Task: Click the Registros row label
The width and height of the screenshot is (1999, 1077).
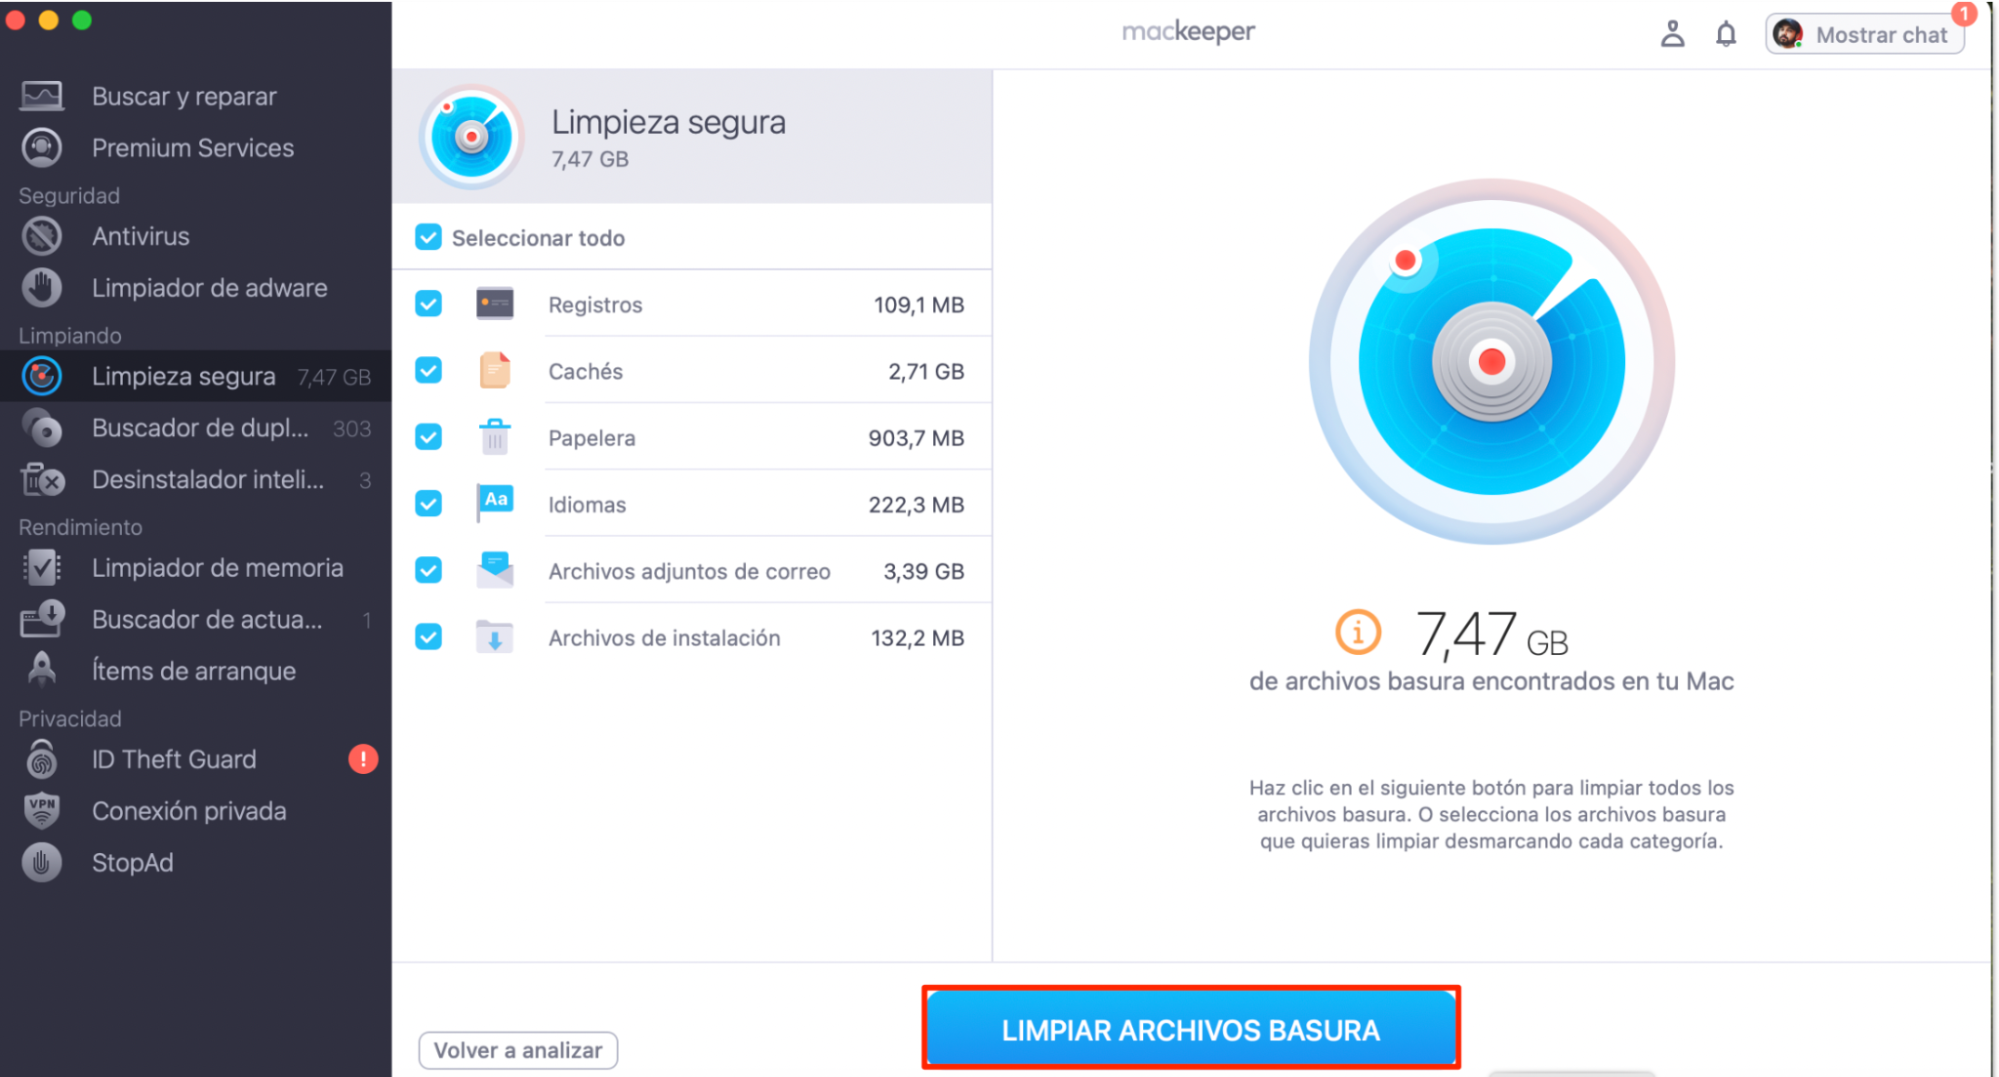Action: [x=595, y=305]
